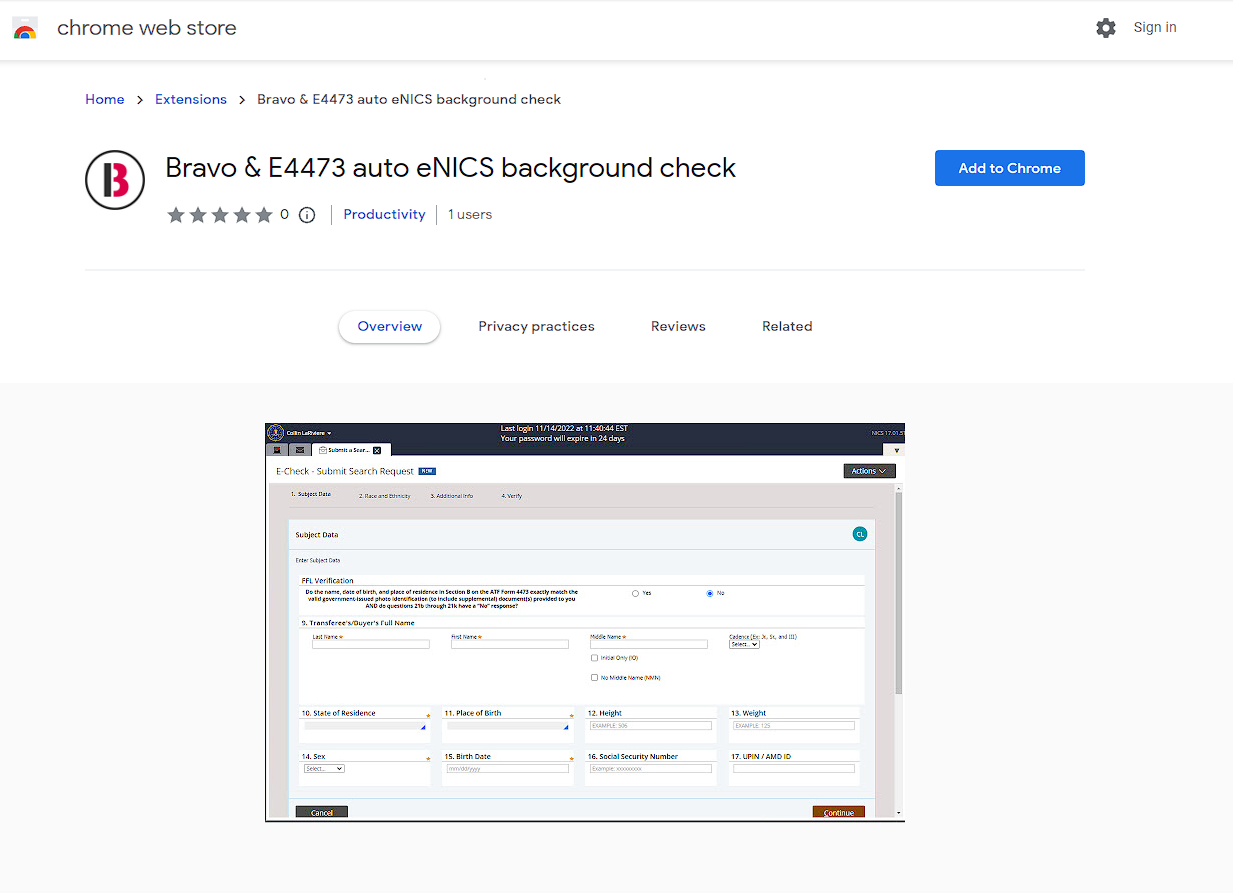Open the settings gear menu
Viewport: 1233px width, 896px height.
[1106, 28]
